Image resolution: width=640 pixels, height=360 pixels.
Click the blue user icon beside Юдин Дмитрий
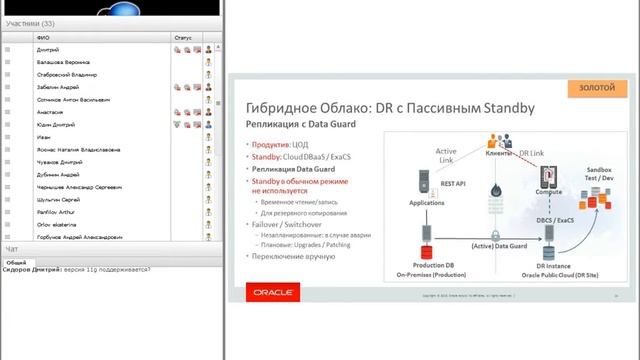click(209, 124)
